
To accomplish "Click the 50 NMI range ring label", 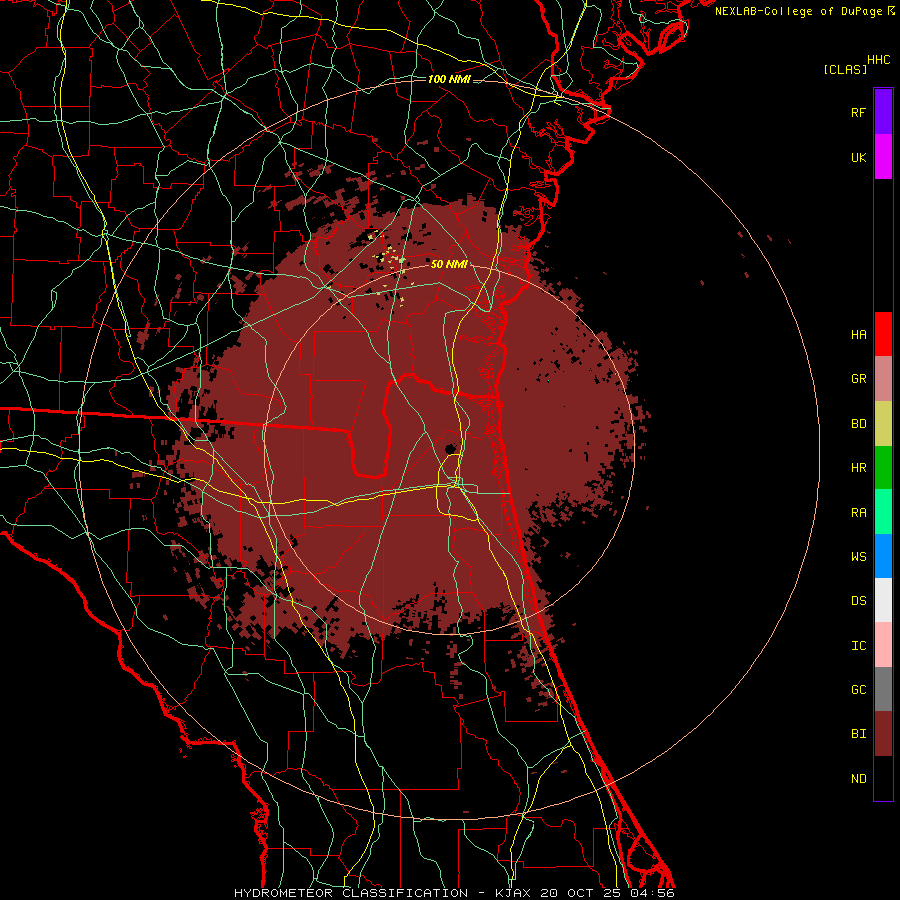I will 449,264.
